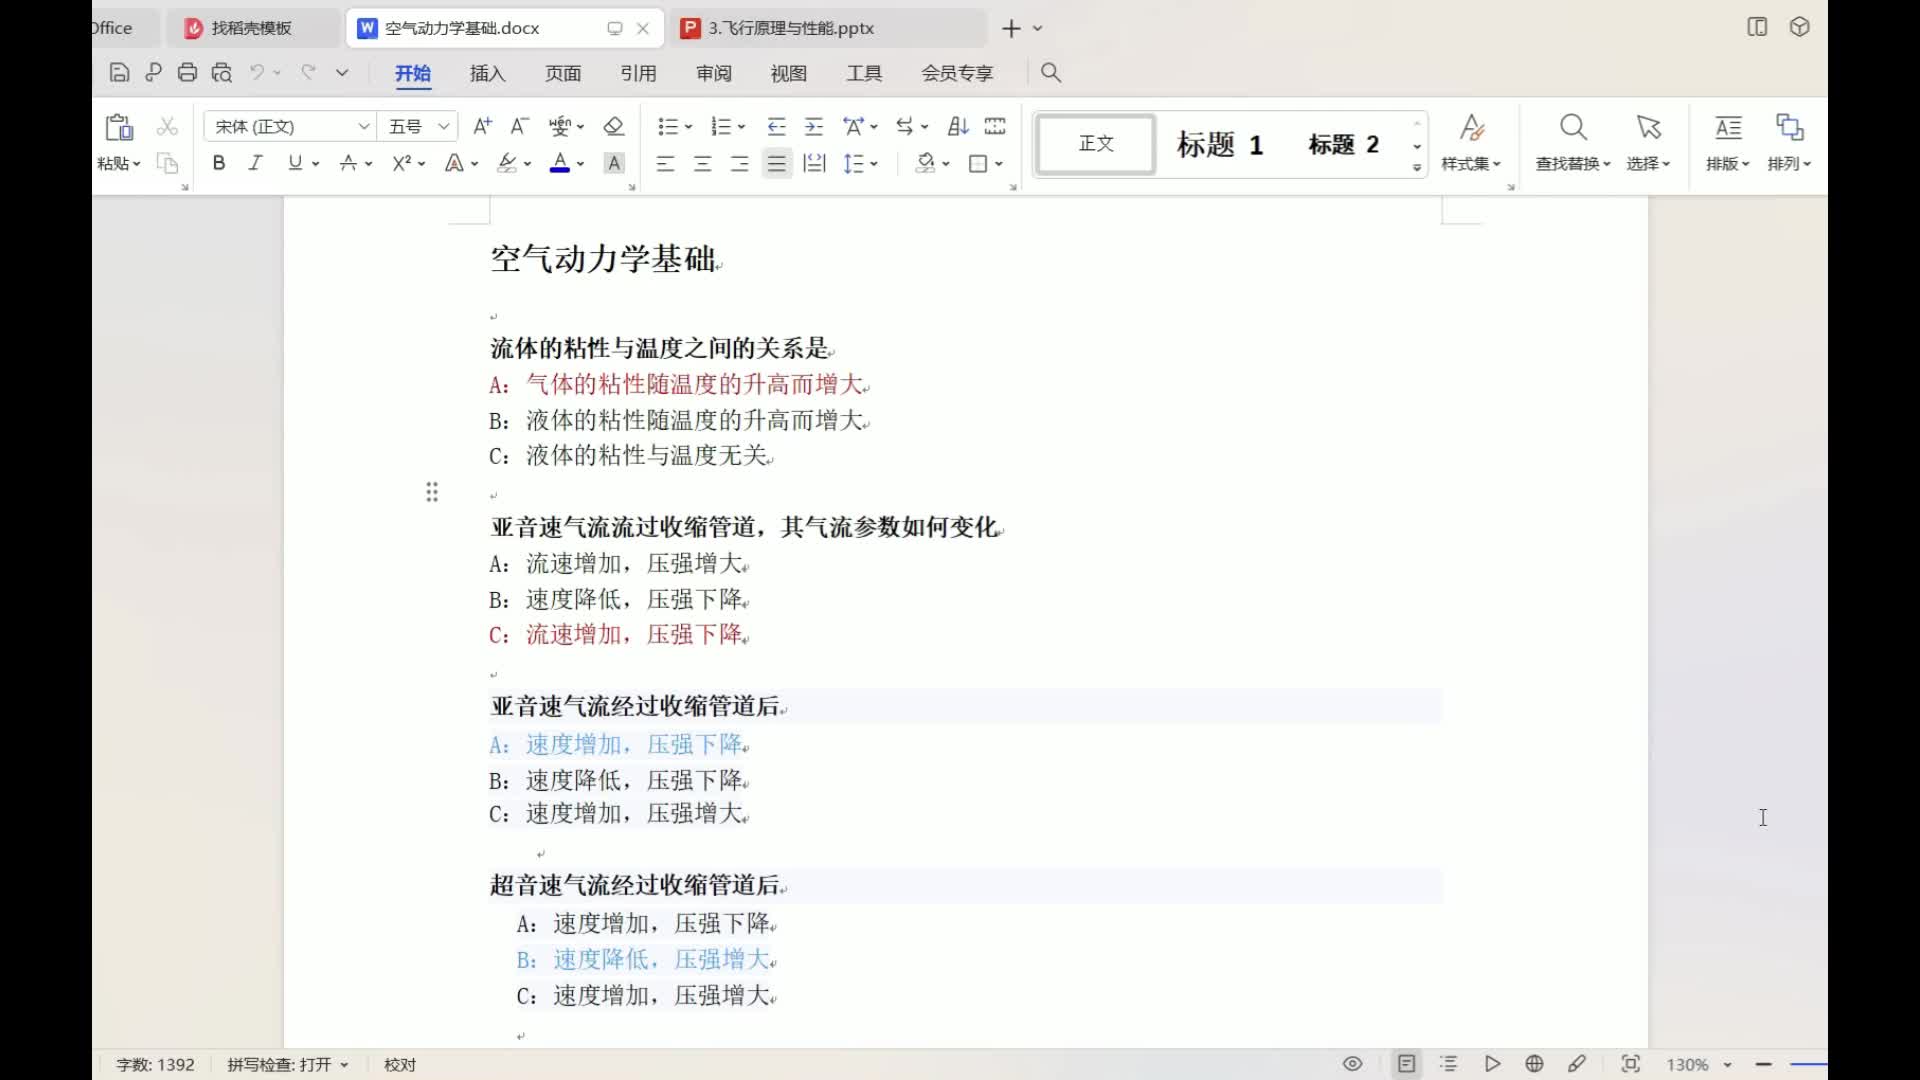Click the sort icon in paragraph group

pos(958,126)
